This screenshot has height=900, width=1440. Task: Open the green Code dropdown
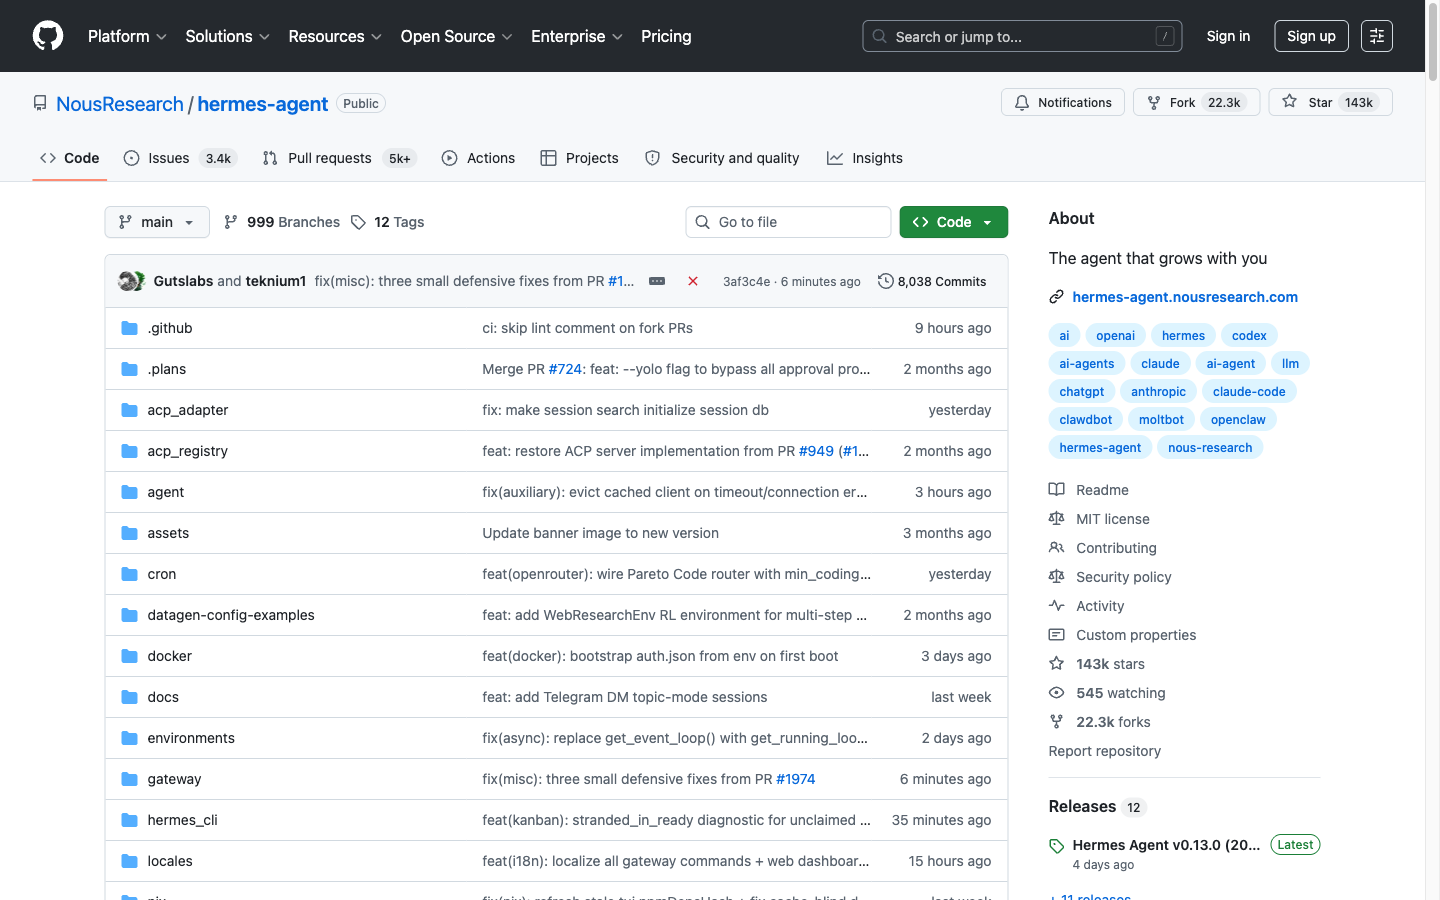pyautogui.click(x=953, y=222)
